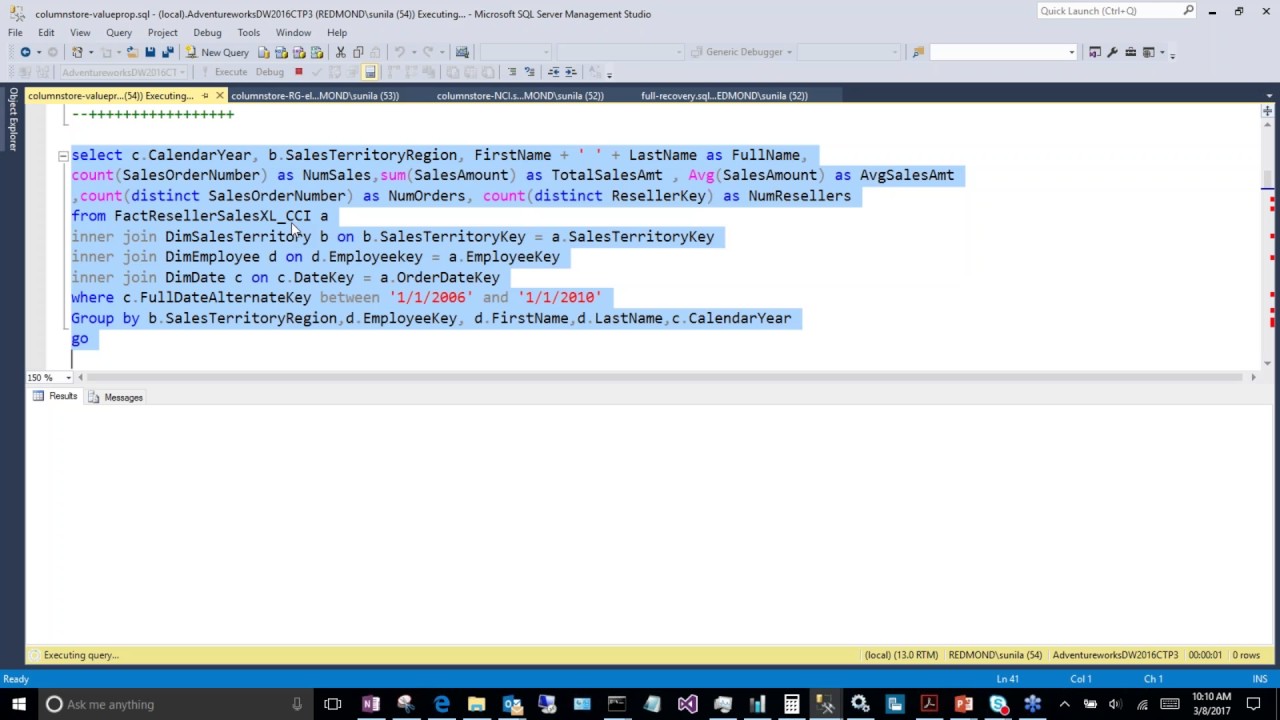Click the Properties wrench icon
1280x720 pixels.
tap(1113, 52)
